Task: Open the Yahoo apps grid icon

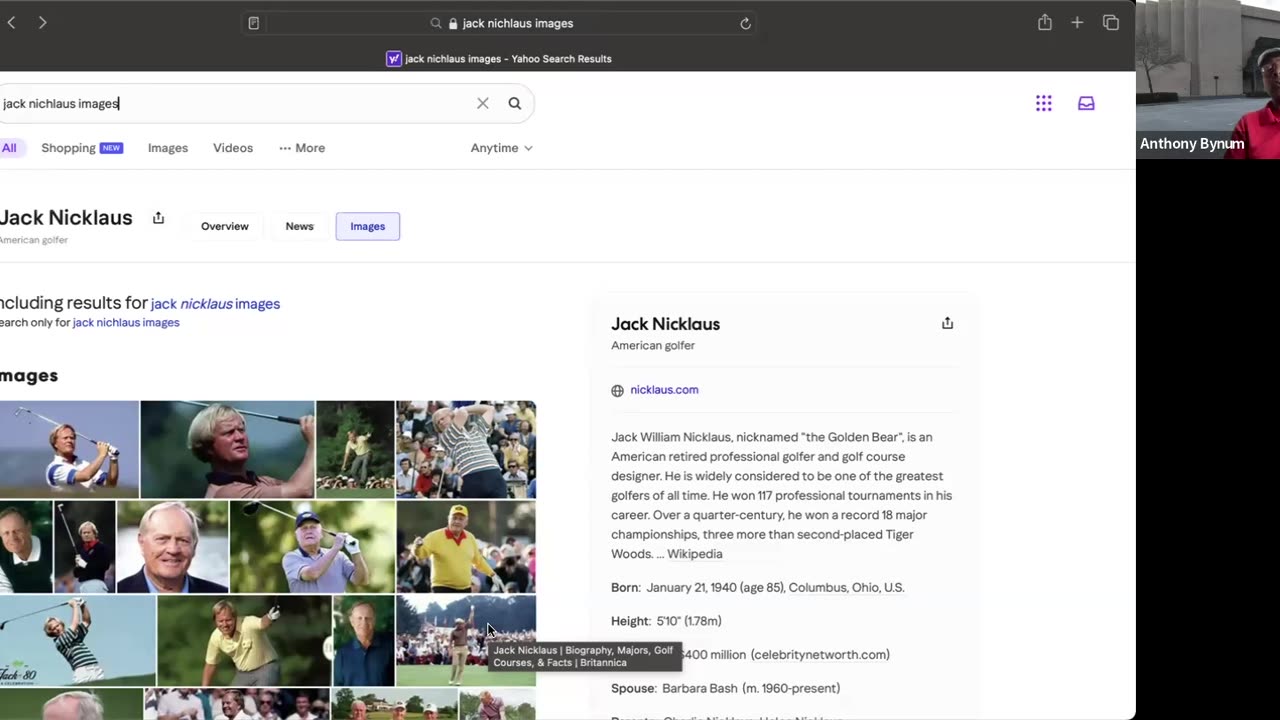Action: tap(1044, 103)
